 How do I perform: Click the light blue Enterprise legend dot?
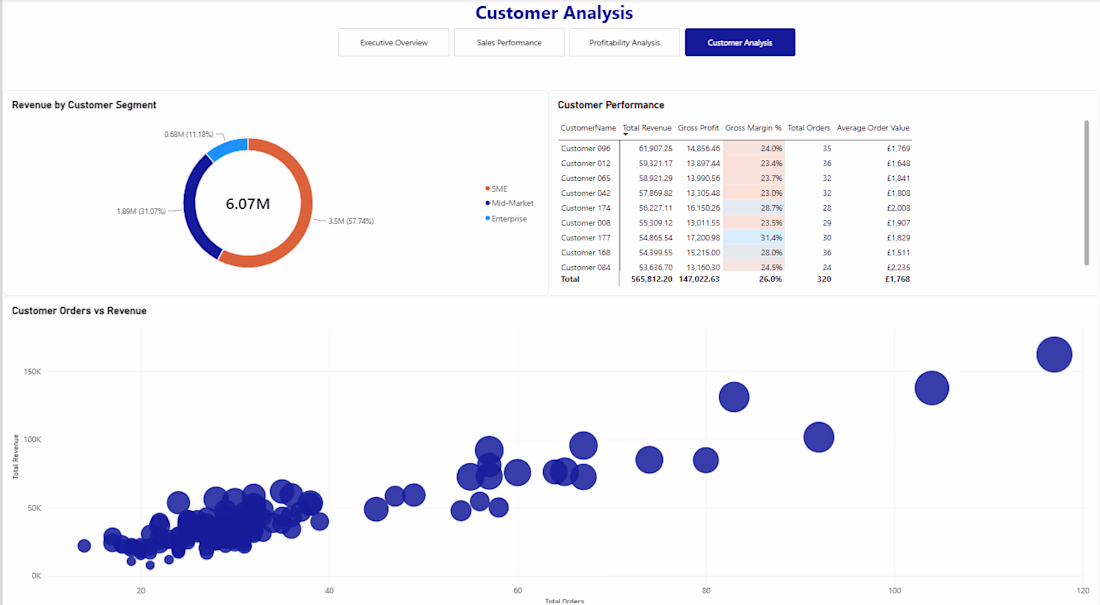(488, 218)
